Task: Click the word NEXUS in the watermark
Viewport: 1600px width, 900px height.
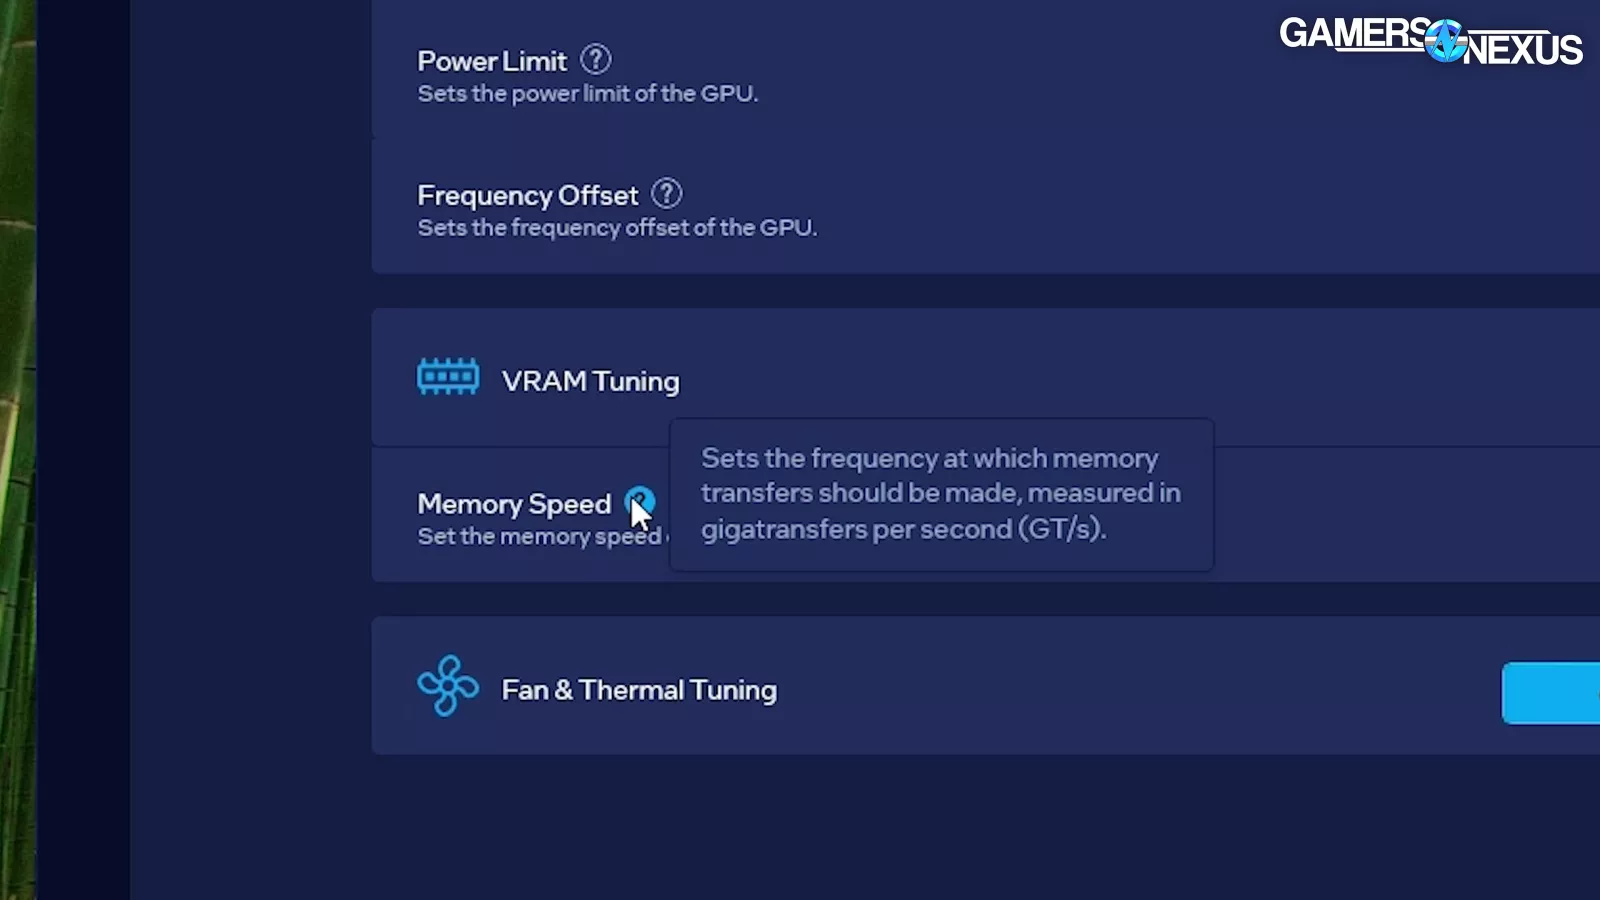Action: tap(1523, 50)
